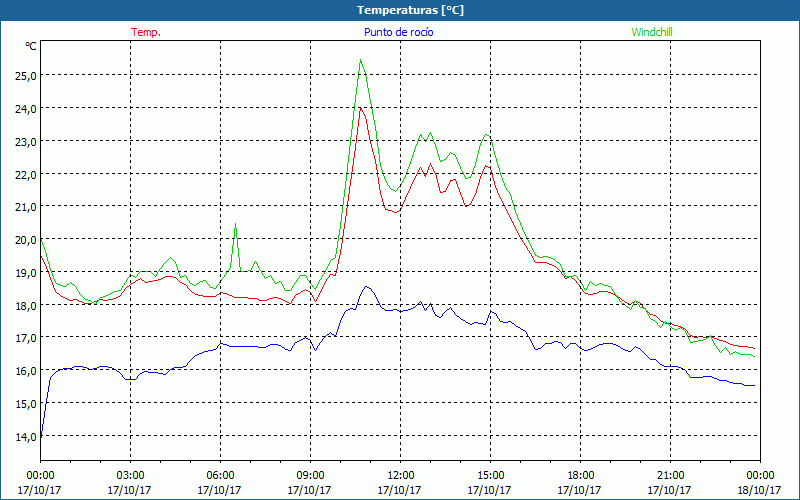Screen dimensions: 800x500
Task: Click the 23,0 y-axis value
Action: coord(26,141)
